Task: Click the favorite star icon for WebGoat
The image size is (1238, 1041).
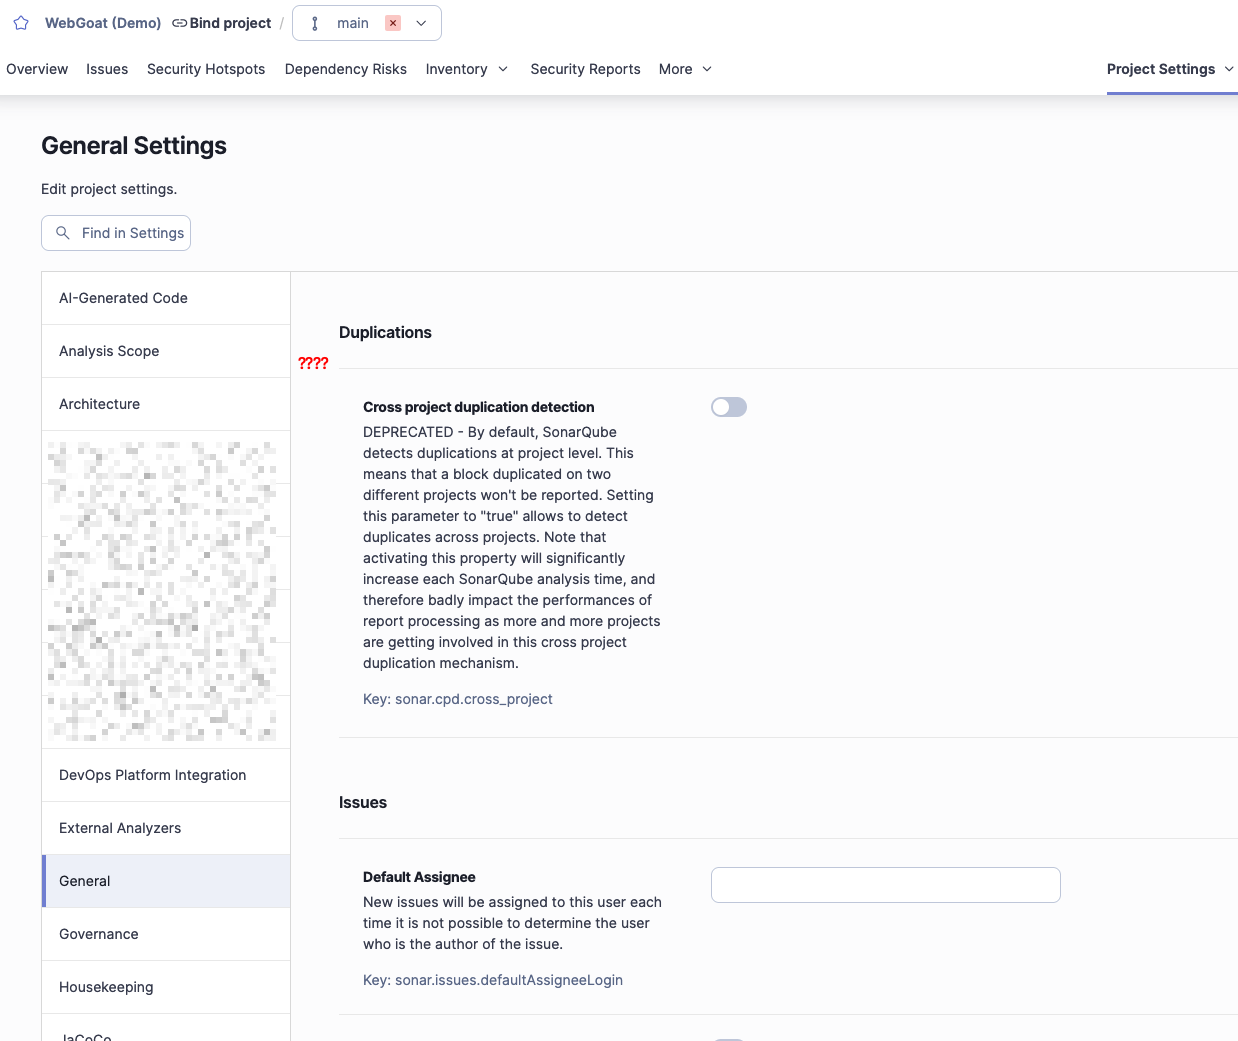Action: (x=21, y=23)
